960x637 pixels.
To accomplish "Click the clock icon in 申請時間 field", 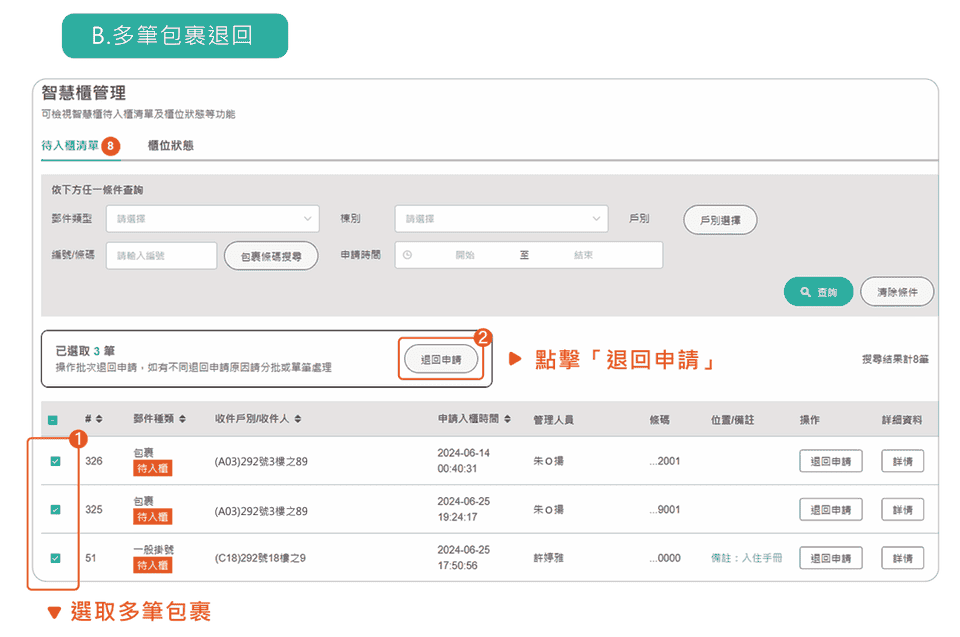I will point(407,255).
